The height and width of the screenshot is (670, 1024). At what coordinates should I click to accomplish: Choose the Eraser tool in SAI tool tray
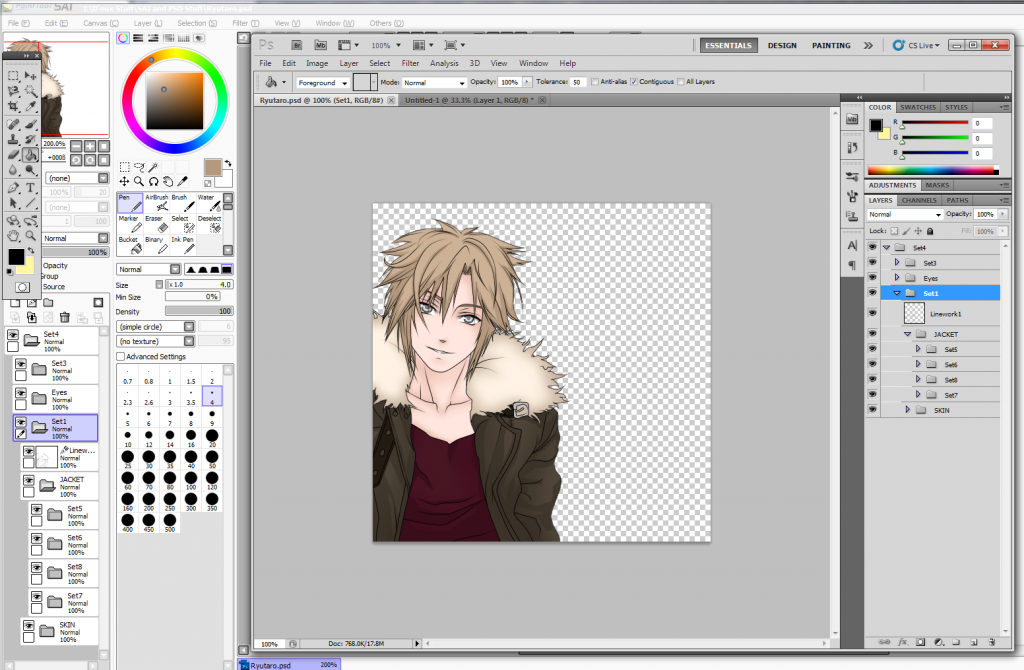point(154,225)
